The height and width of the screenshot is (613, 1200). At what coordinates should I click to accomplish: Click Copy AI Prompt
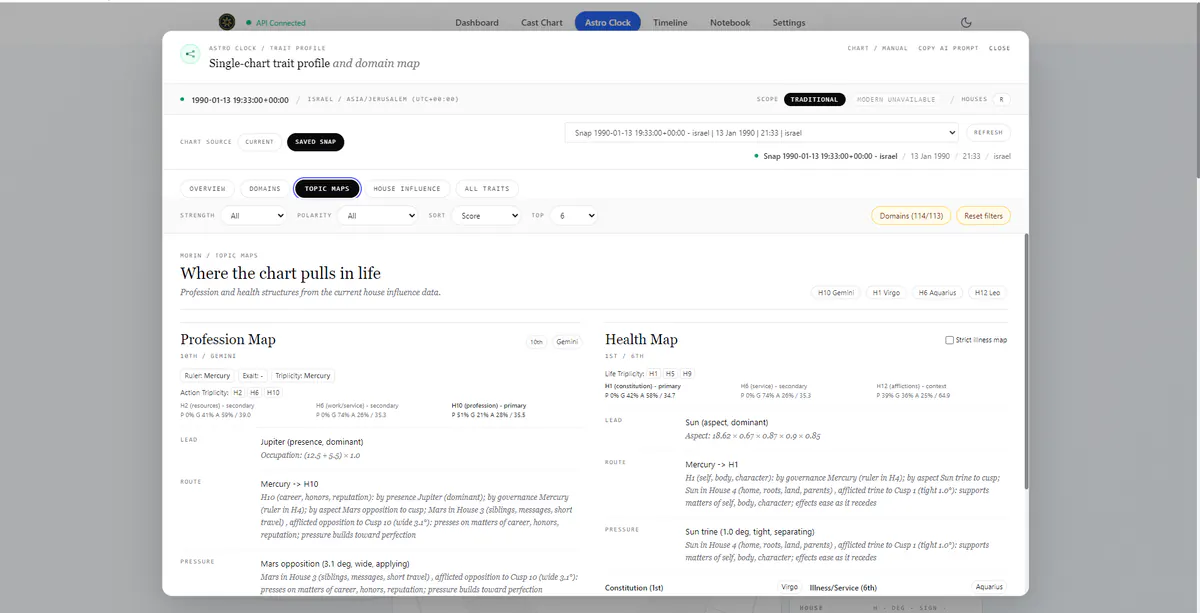click(947, 48)
